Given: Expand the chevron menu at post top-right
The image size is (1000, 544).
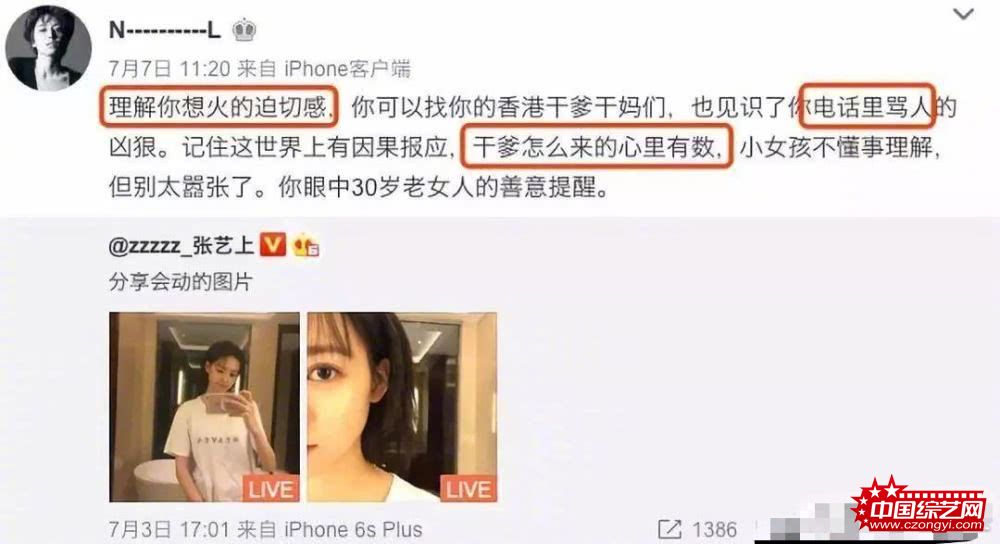Looking at the screenshot, I should [963, 14].
